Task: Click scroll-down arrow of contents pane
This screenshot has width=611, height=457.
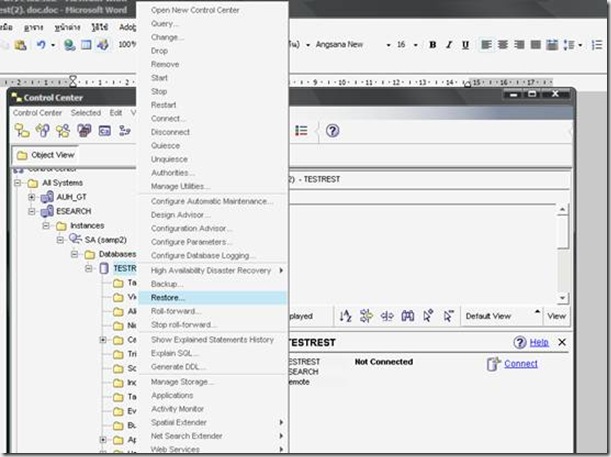Action: click(562, 298)
